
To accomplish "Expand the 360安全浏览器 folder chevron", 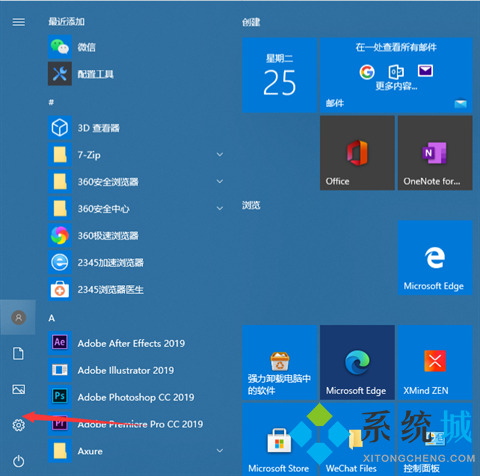I will tap(220, 182).
